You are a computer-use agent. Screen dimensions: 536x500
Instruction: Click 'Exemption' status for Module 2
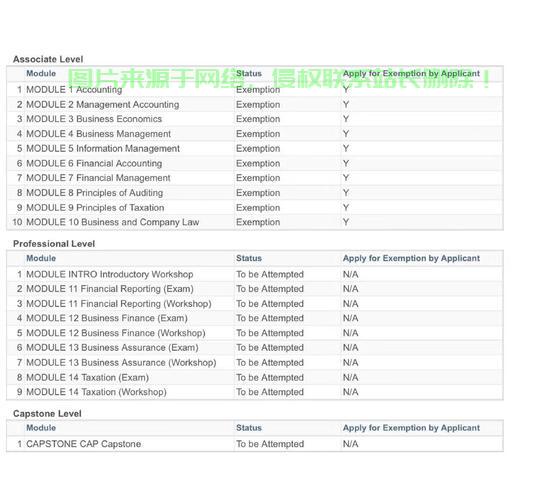(258, 105)
